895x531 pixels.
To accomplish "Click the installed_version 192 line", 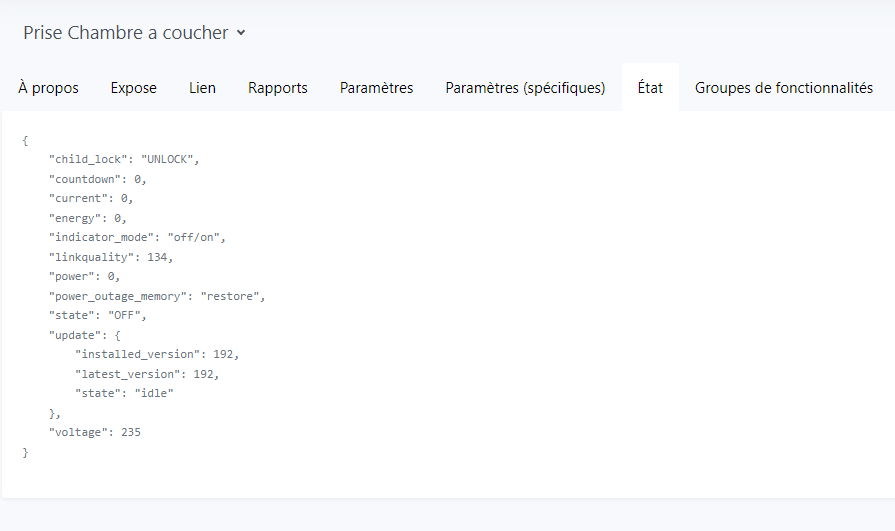I will (157, 355).
